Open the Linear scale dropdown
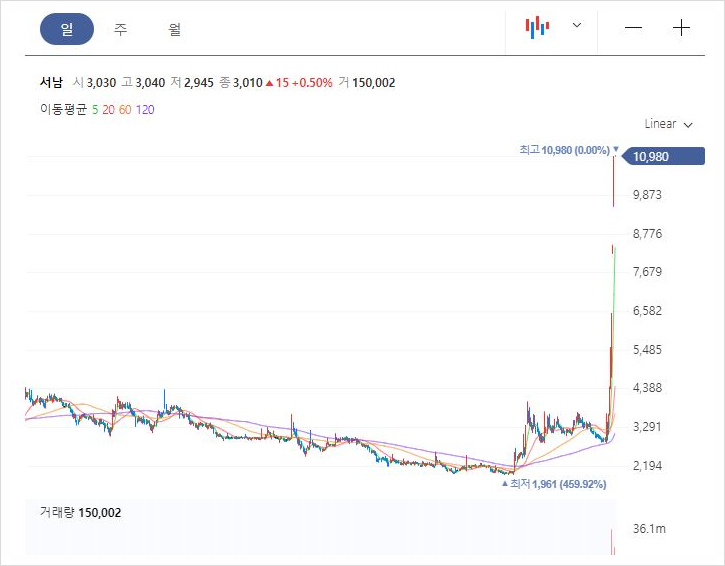 click(668, 124)
